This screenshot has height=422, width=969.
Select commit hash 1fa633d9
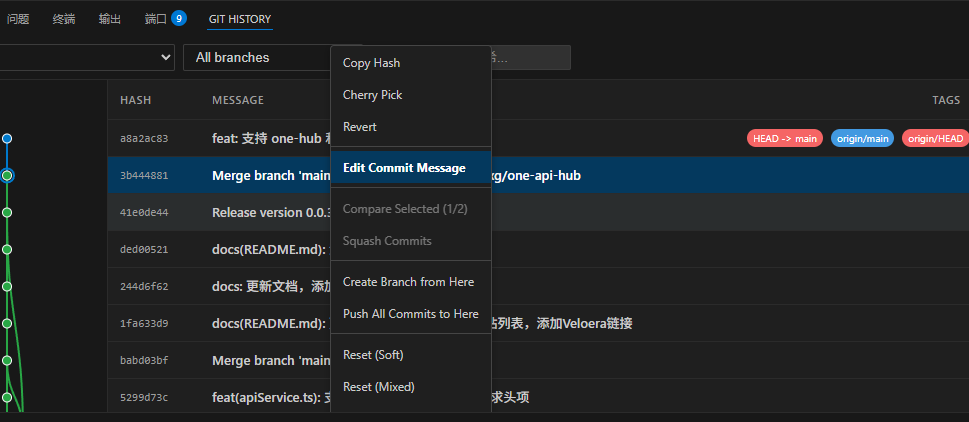pyautogui.click(x=144, y=323)
